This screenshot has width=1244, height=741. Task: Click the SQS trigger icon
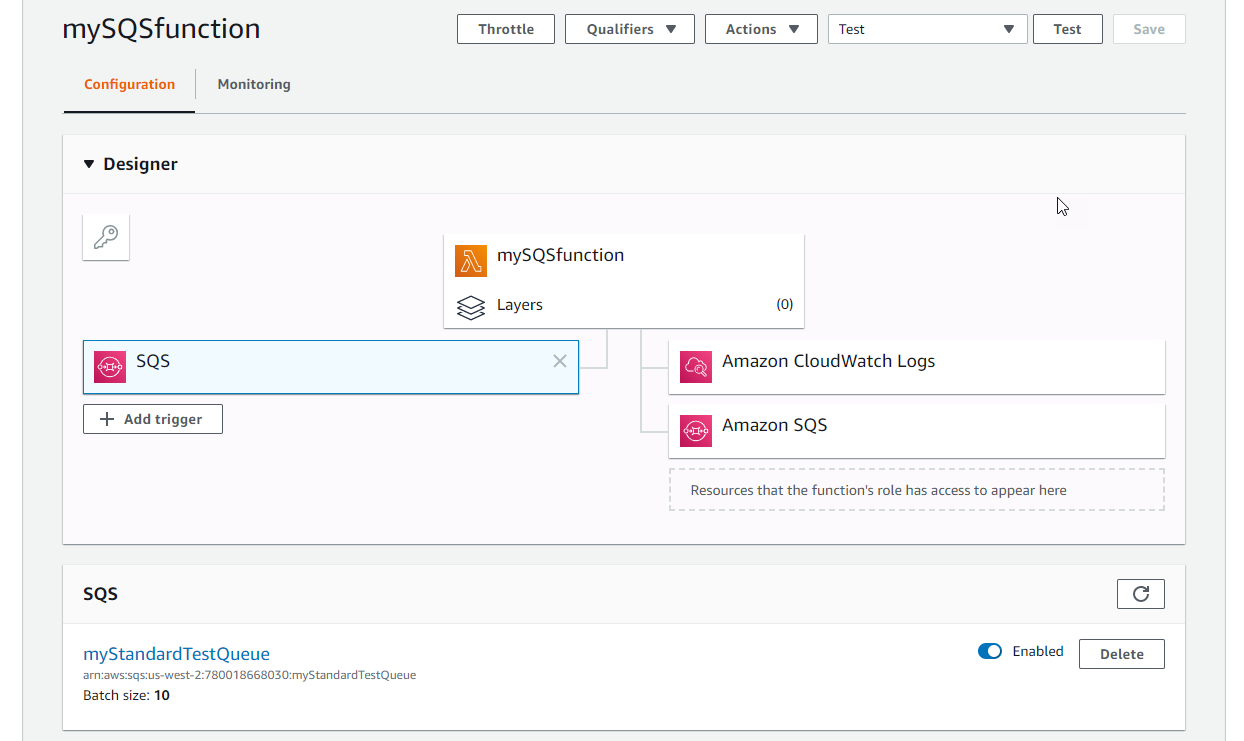point(110,367)
